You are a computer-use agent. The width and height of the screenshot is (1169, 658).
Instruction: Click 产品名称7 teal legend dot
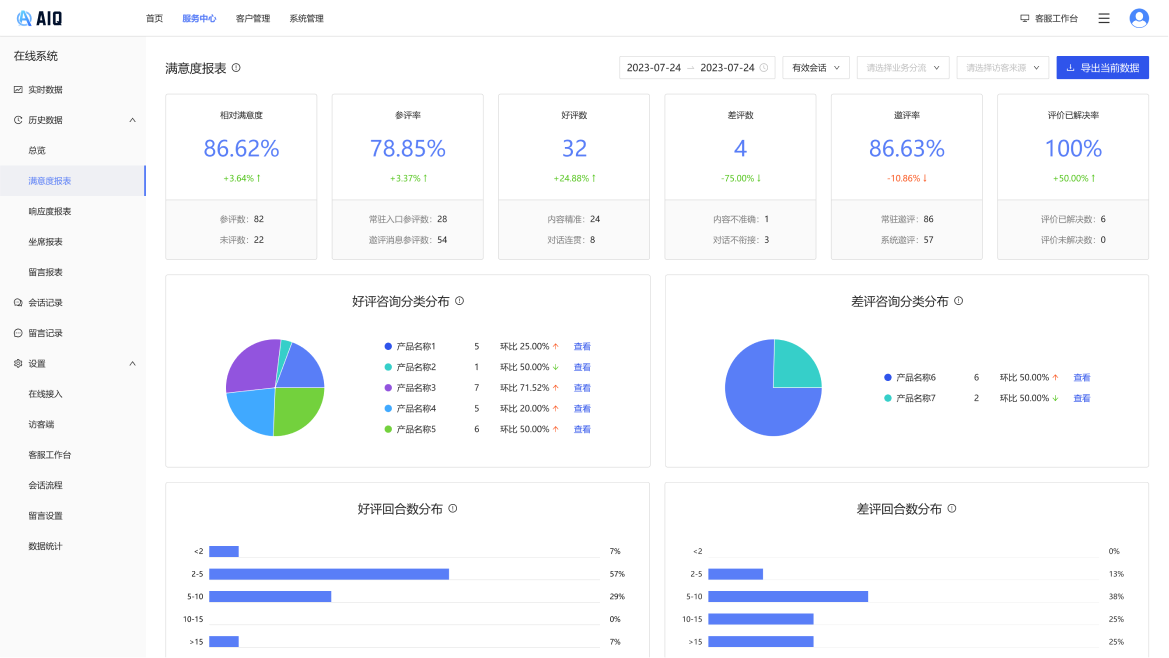point(887,399)
